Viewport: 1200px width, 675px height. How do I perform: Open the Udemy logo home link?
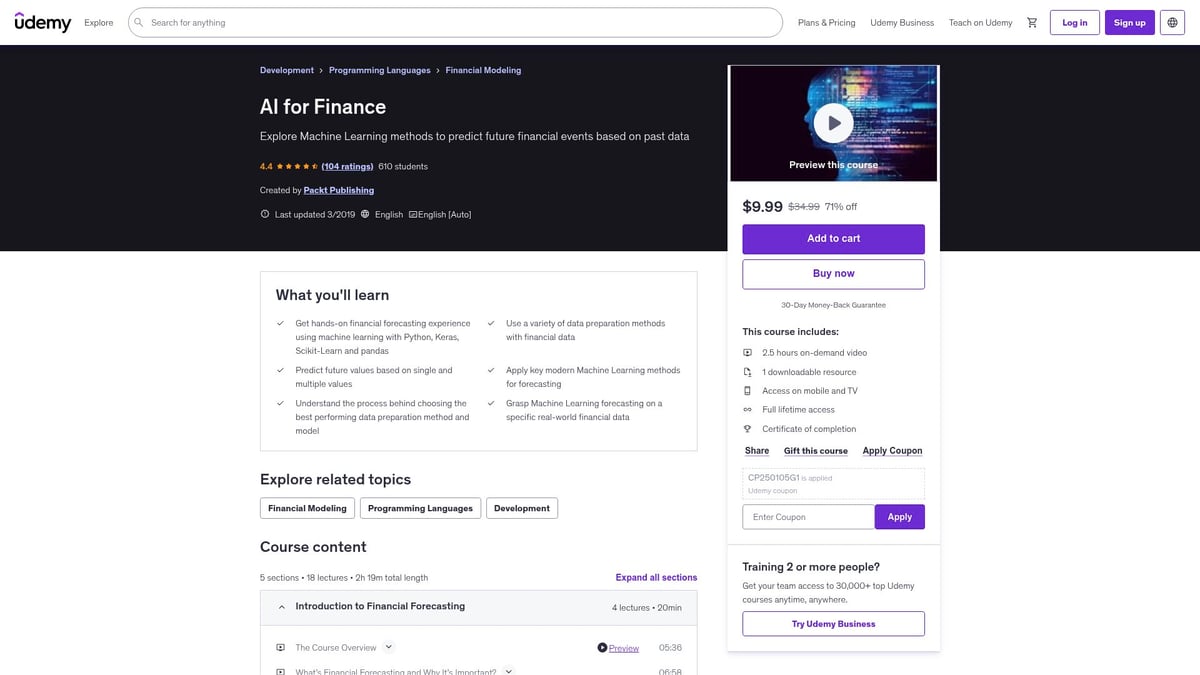[43, 22]
